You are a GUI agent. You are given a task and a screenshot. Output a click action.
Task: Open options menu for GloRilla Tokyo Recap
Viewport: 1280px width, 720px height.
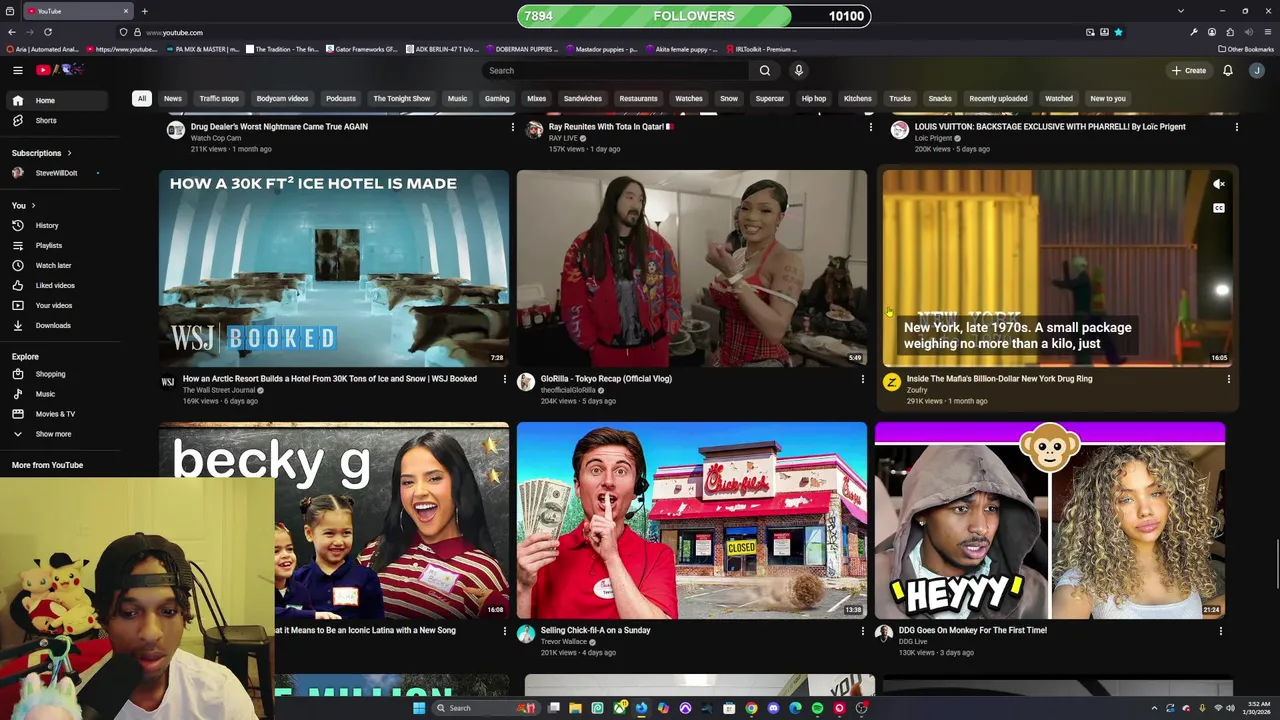[863, 379]
